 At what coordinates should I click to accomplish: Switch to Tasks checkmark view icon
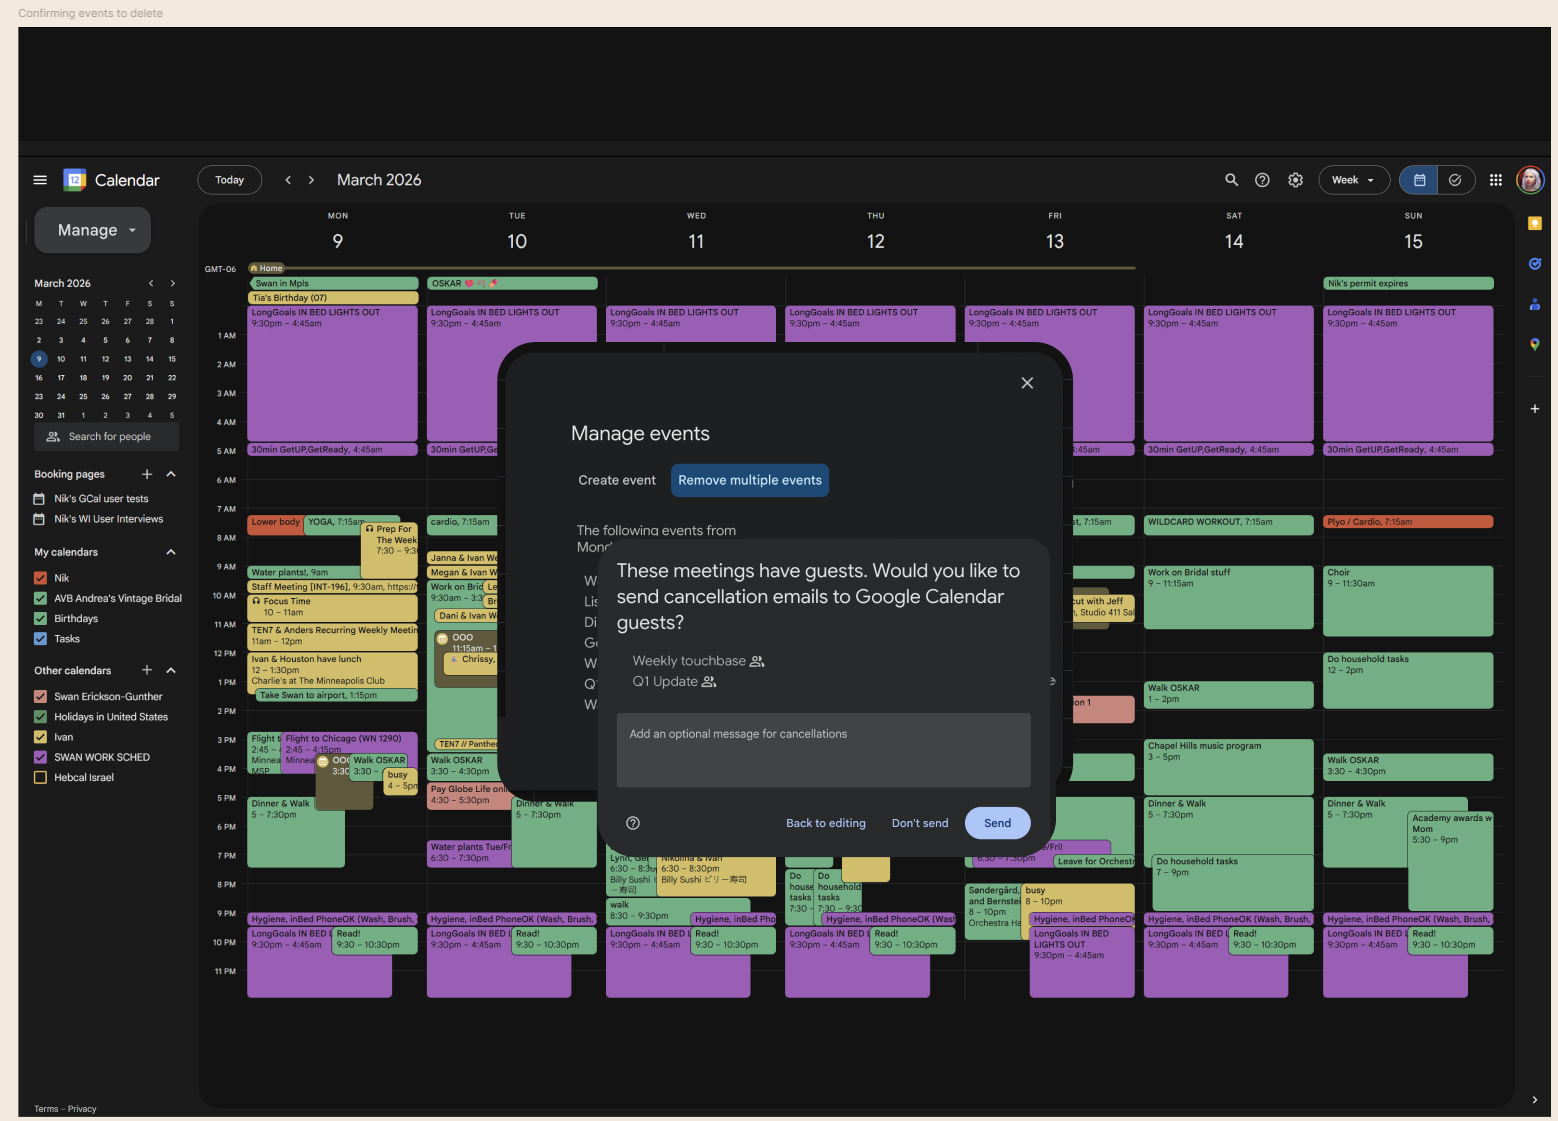pyautogui.click(x=1456, y=180)
